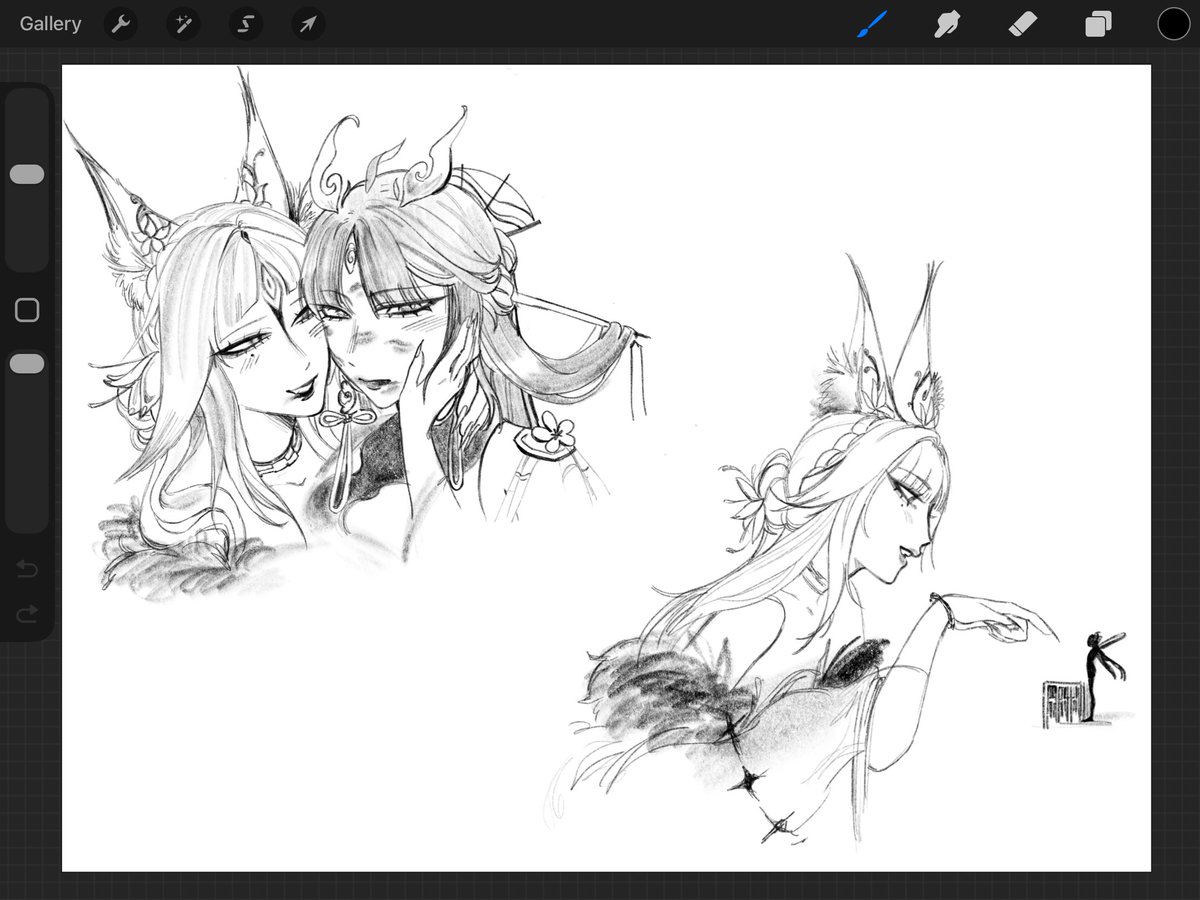
Task: Undo the last stroke with undo arrow
Action: point(27,569)
